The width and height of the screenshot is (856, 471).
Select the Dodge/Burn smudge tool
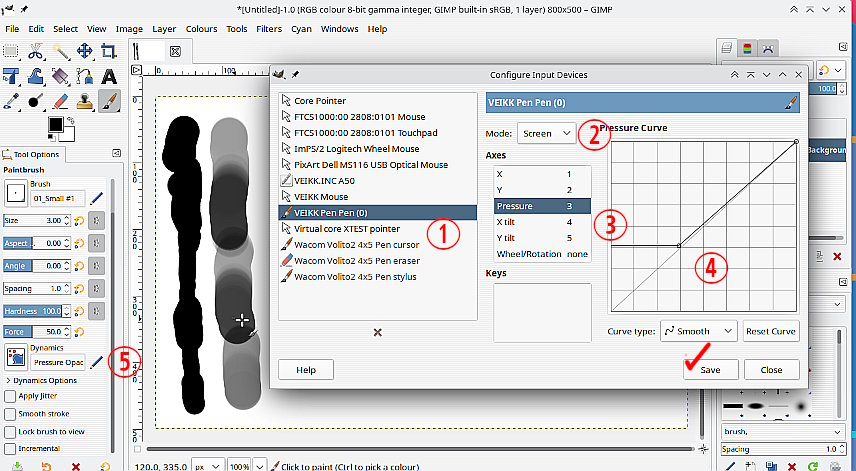(35, 101)
